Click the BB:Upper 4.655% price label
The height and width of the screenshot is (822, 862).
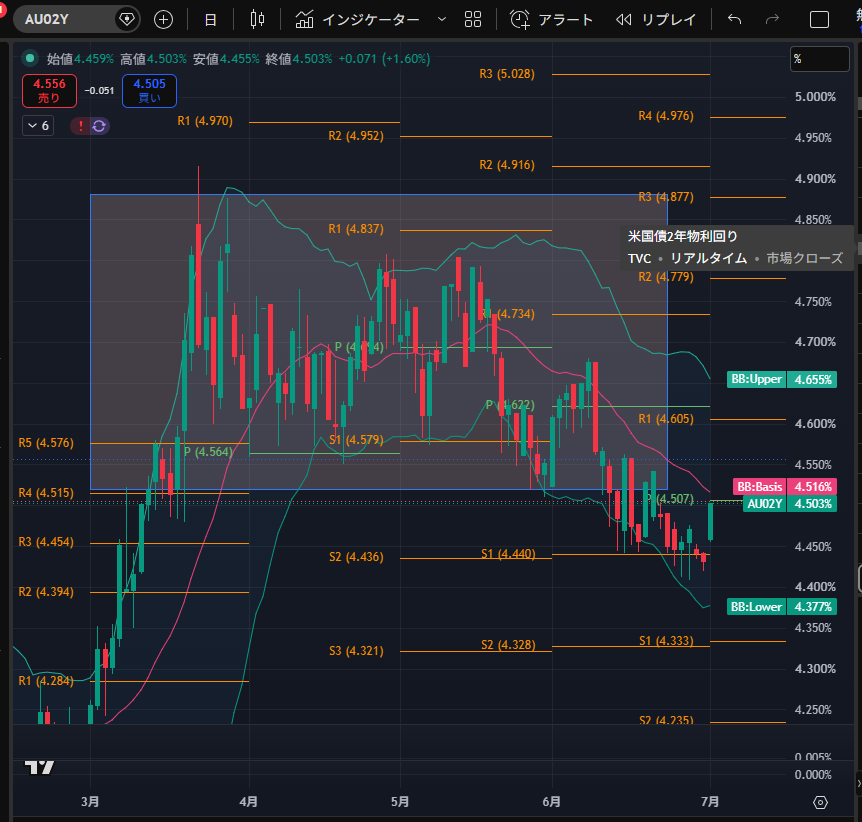pos(782,379)
